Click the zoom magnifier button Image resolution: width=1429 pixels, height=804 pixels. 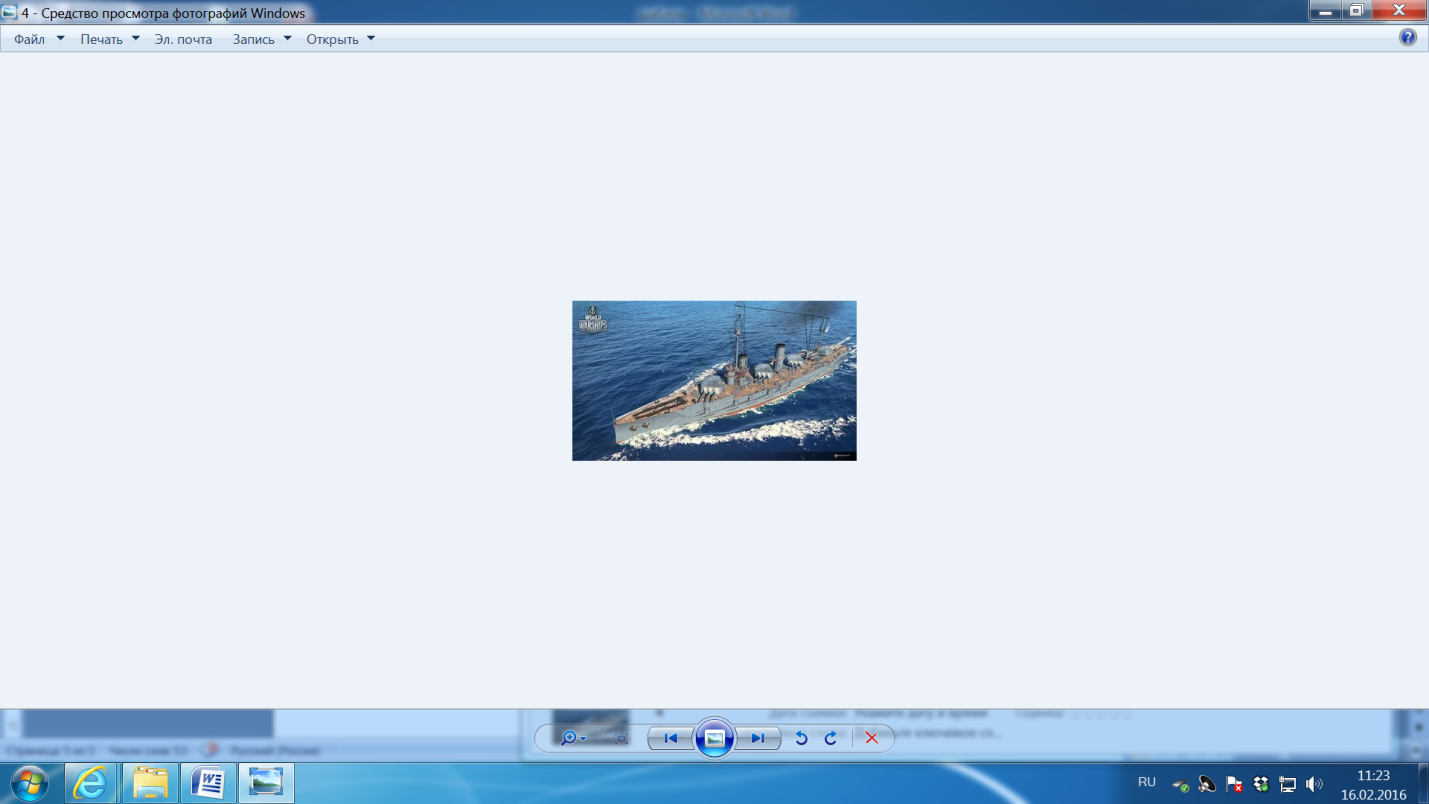click(568, 738)
